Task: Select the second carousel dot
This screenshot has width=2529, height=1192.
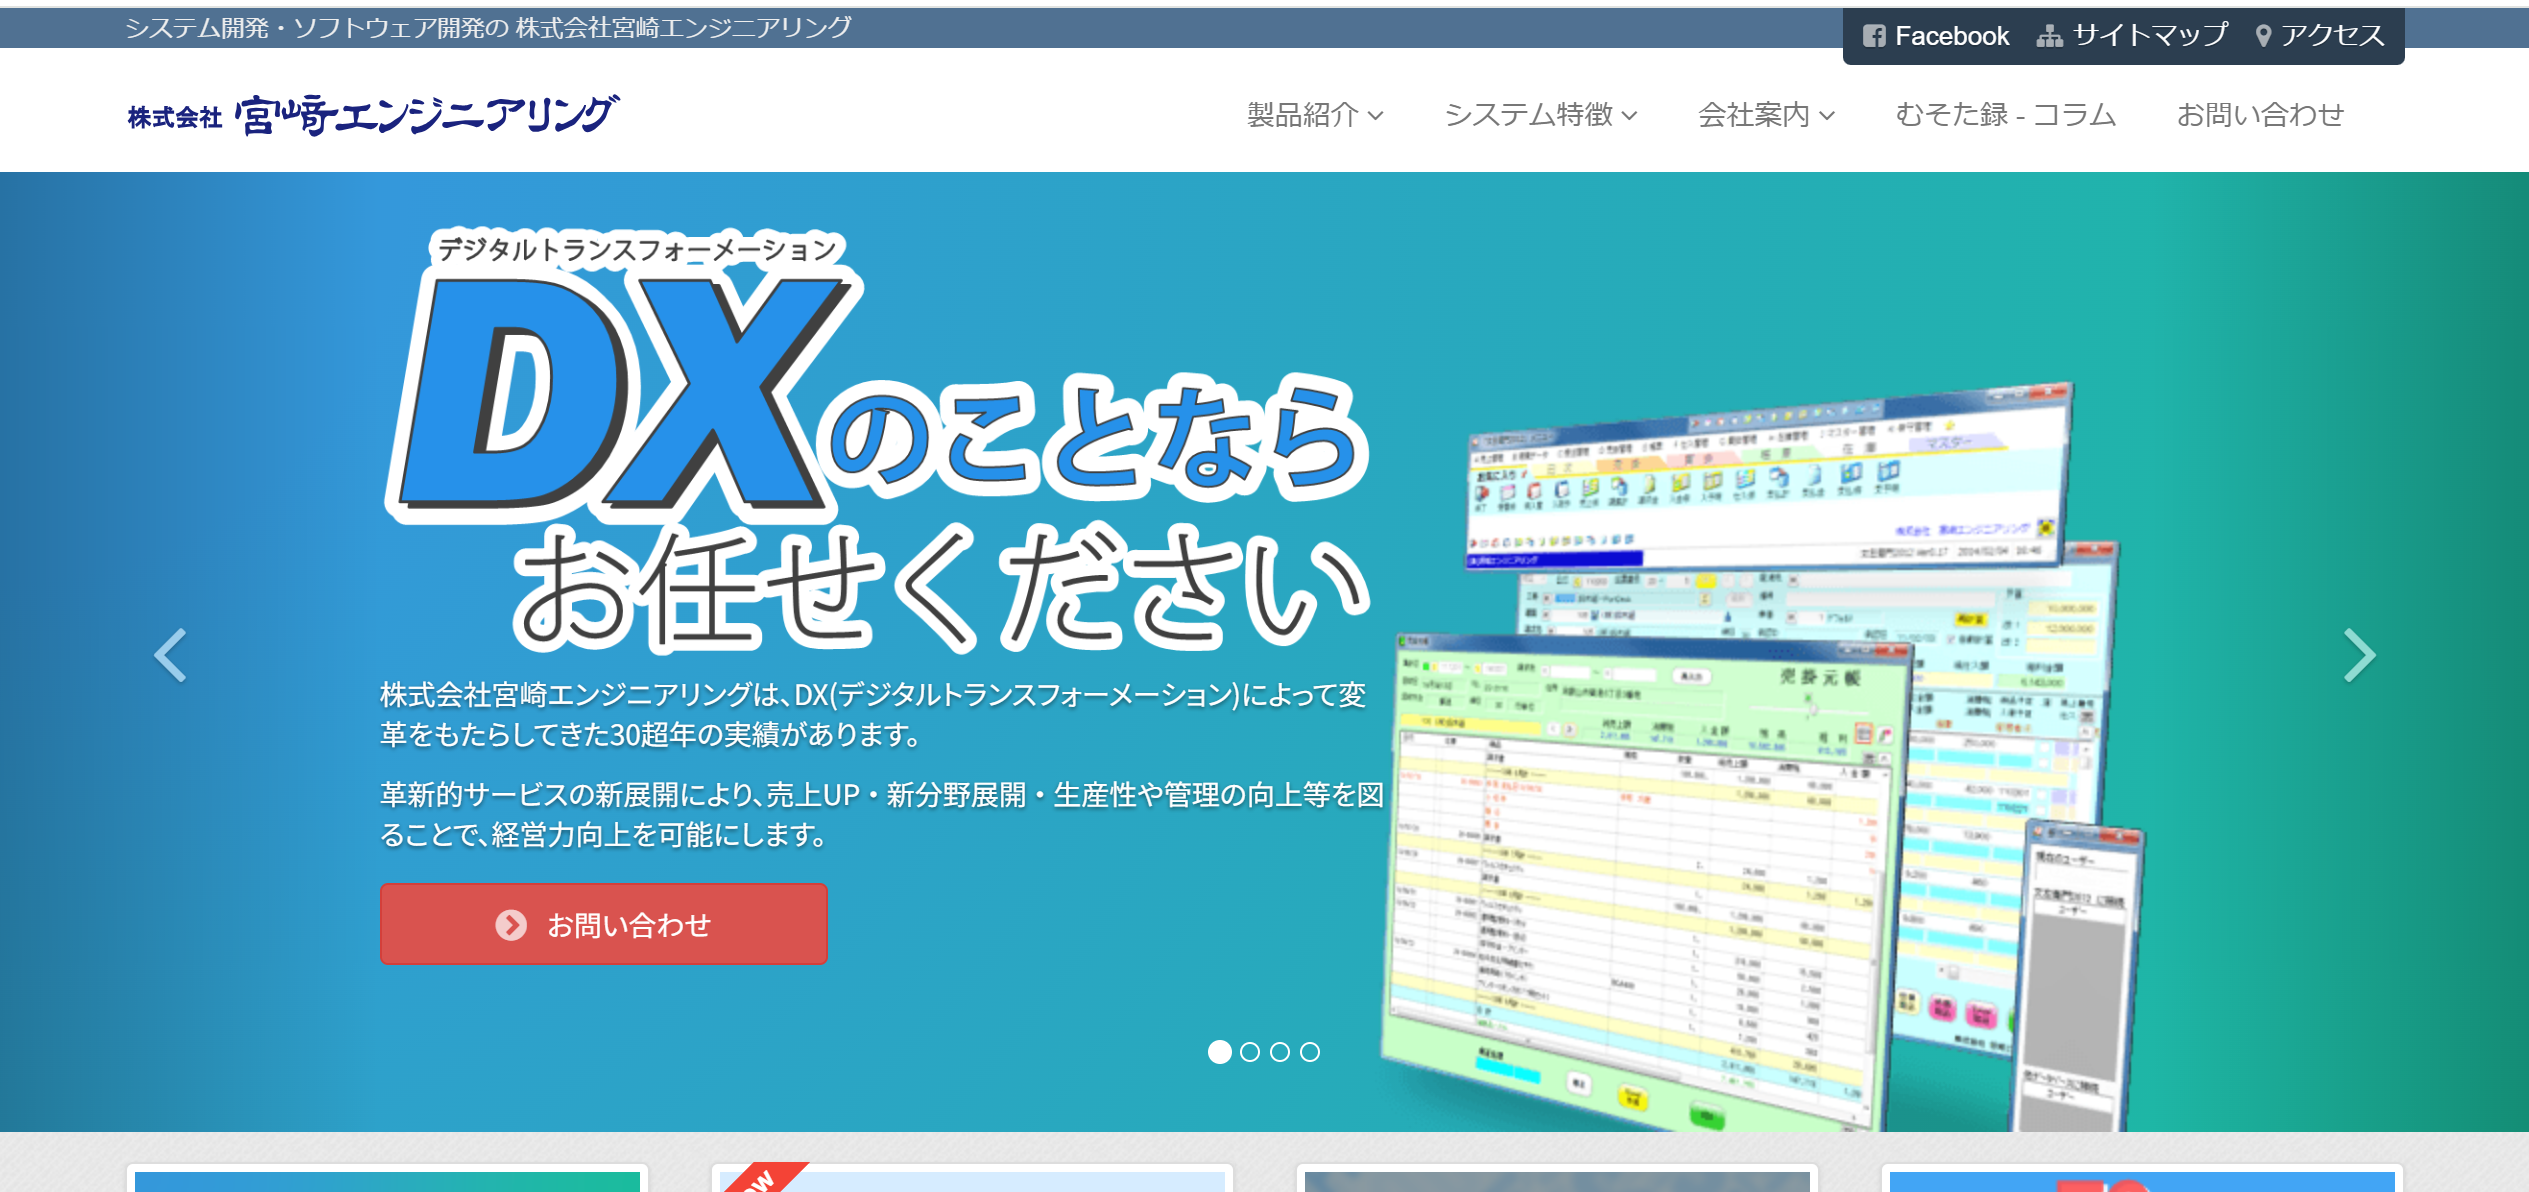Action: (1249, 1052)
